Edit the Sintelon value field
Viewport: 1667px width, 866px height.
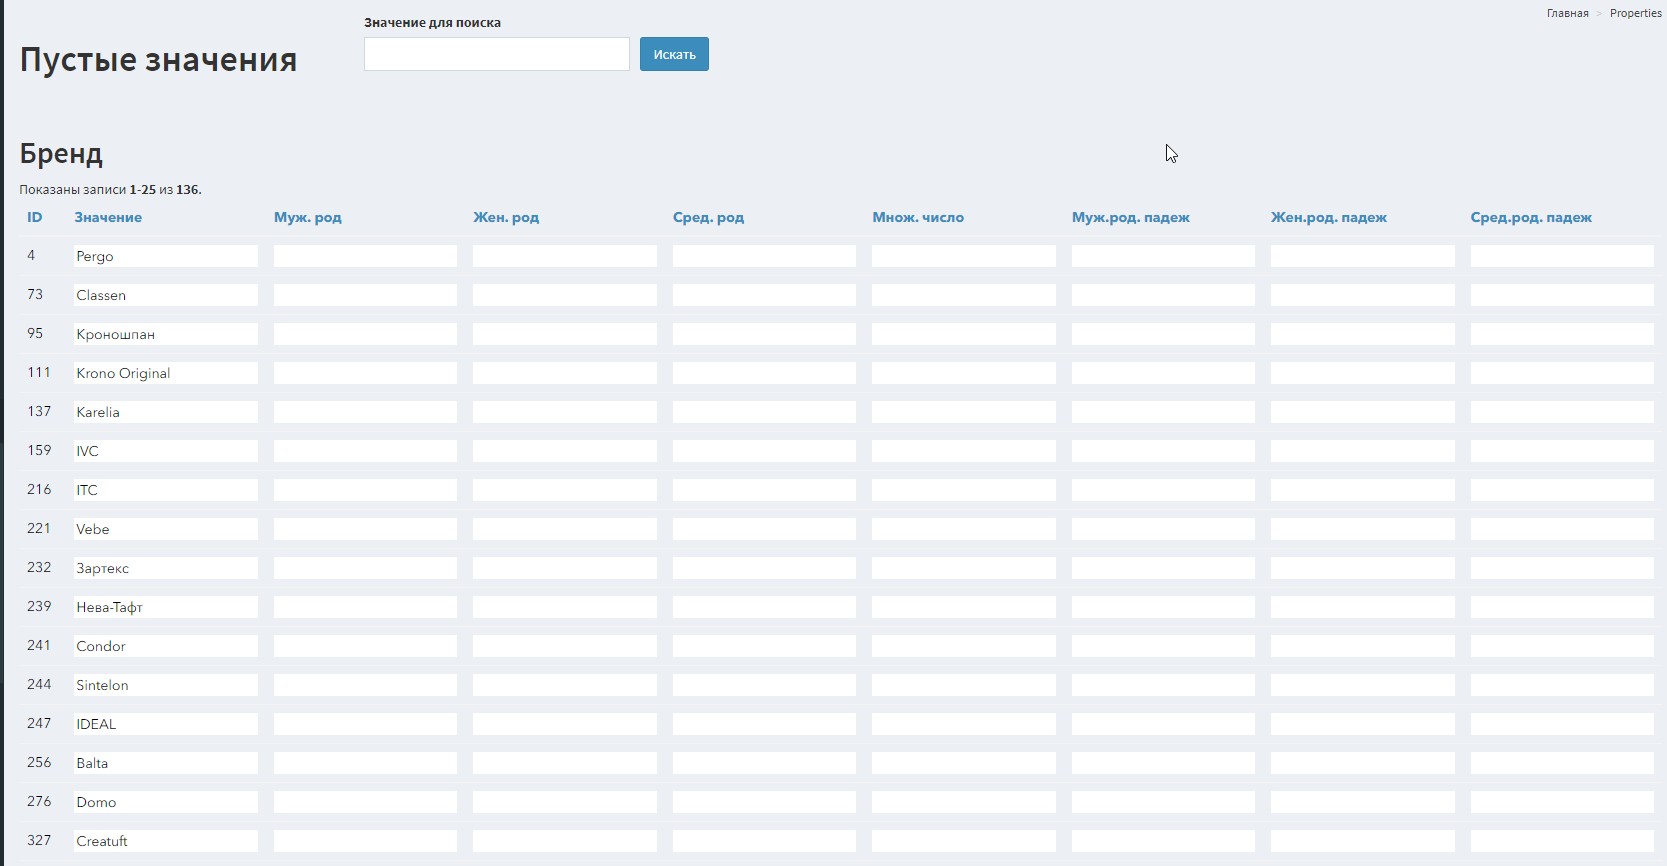point(166,685)
